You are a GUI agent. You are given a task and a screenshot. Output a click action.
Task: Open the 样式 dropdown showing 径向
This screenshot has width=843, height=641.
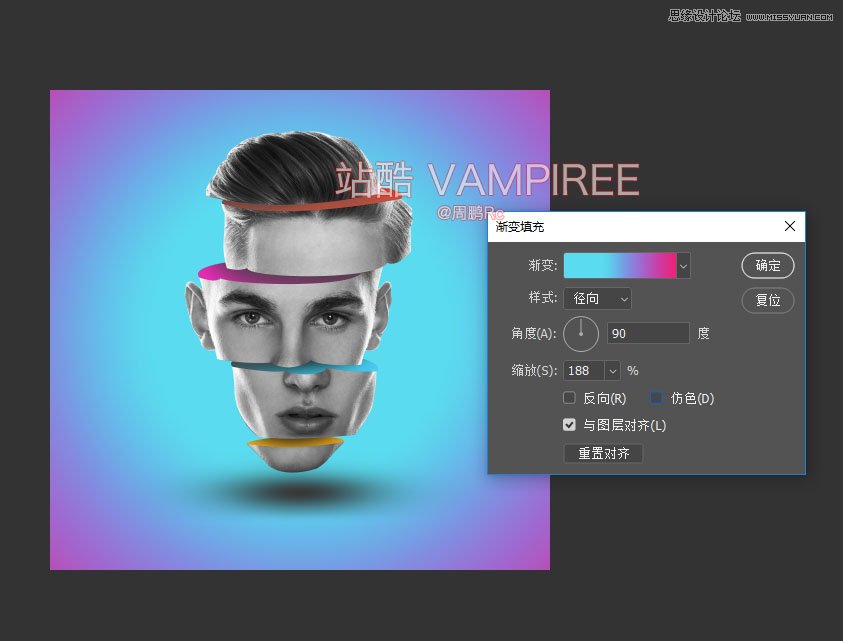click(597, 298)
